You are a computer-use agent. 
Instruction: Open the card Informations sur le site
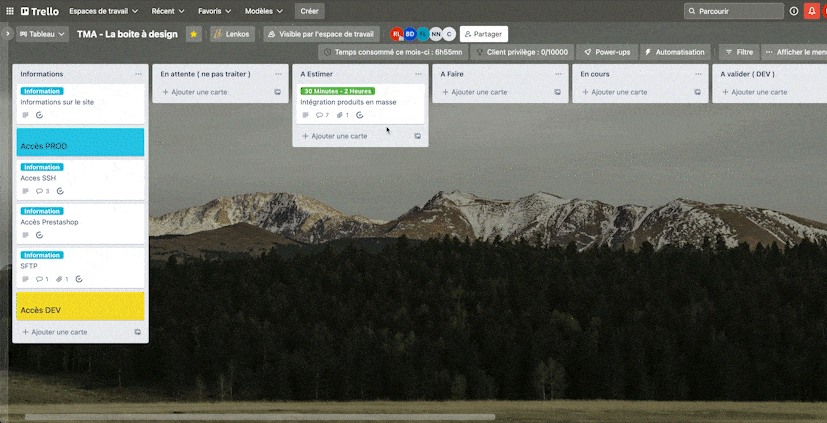pos(80,104)
